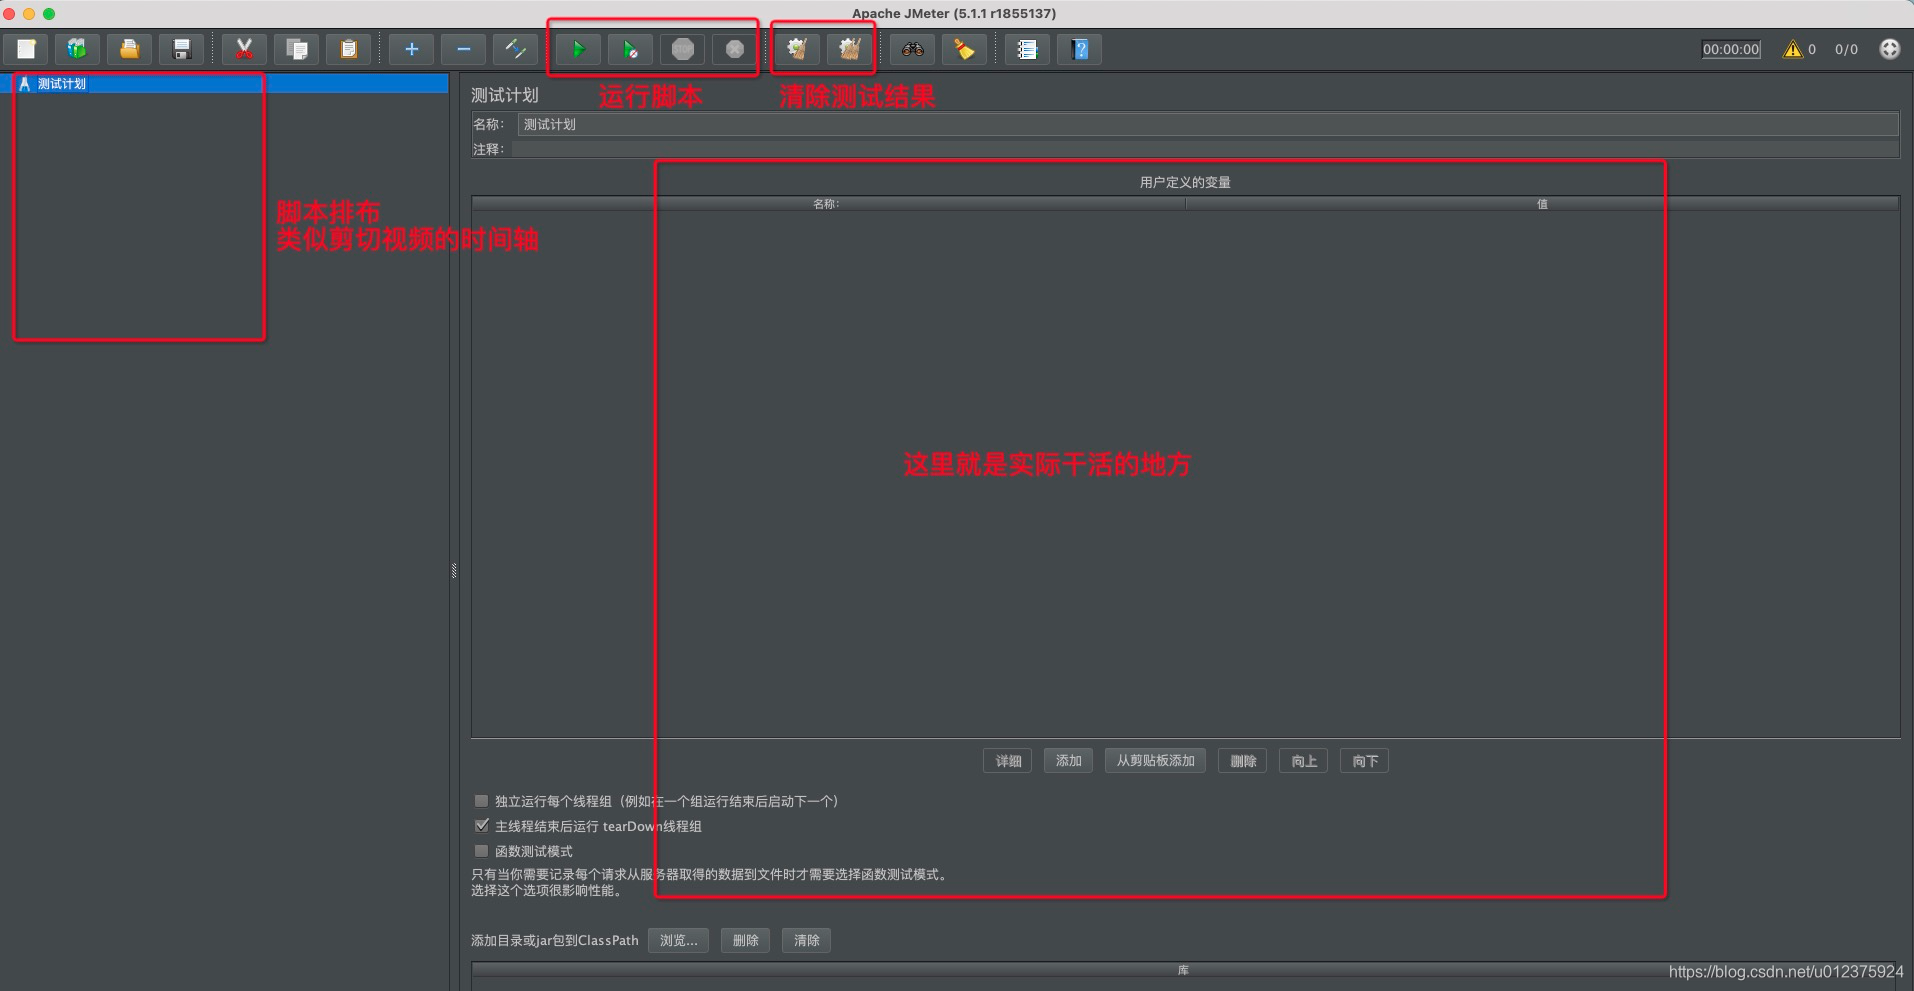Click 浏览... to add ClassPath jar
1914x991 pixels.
[x=678, y=940]
